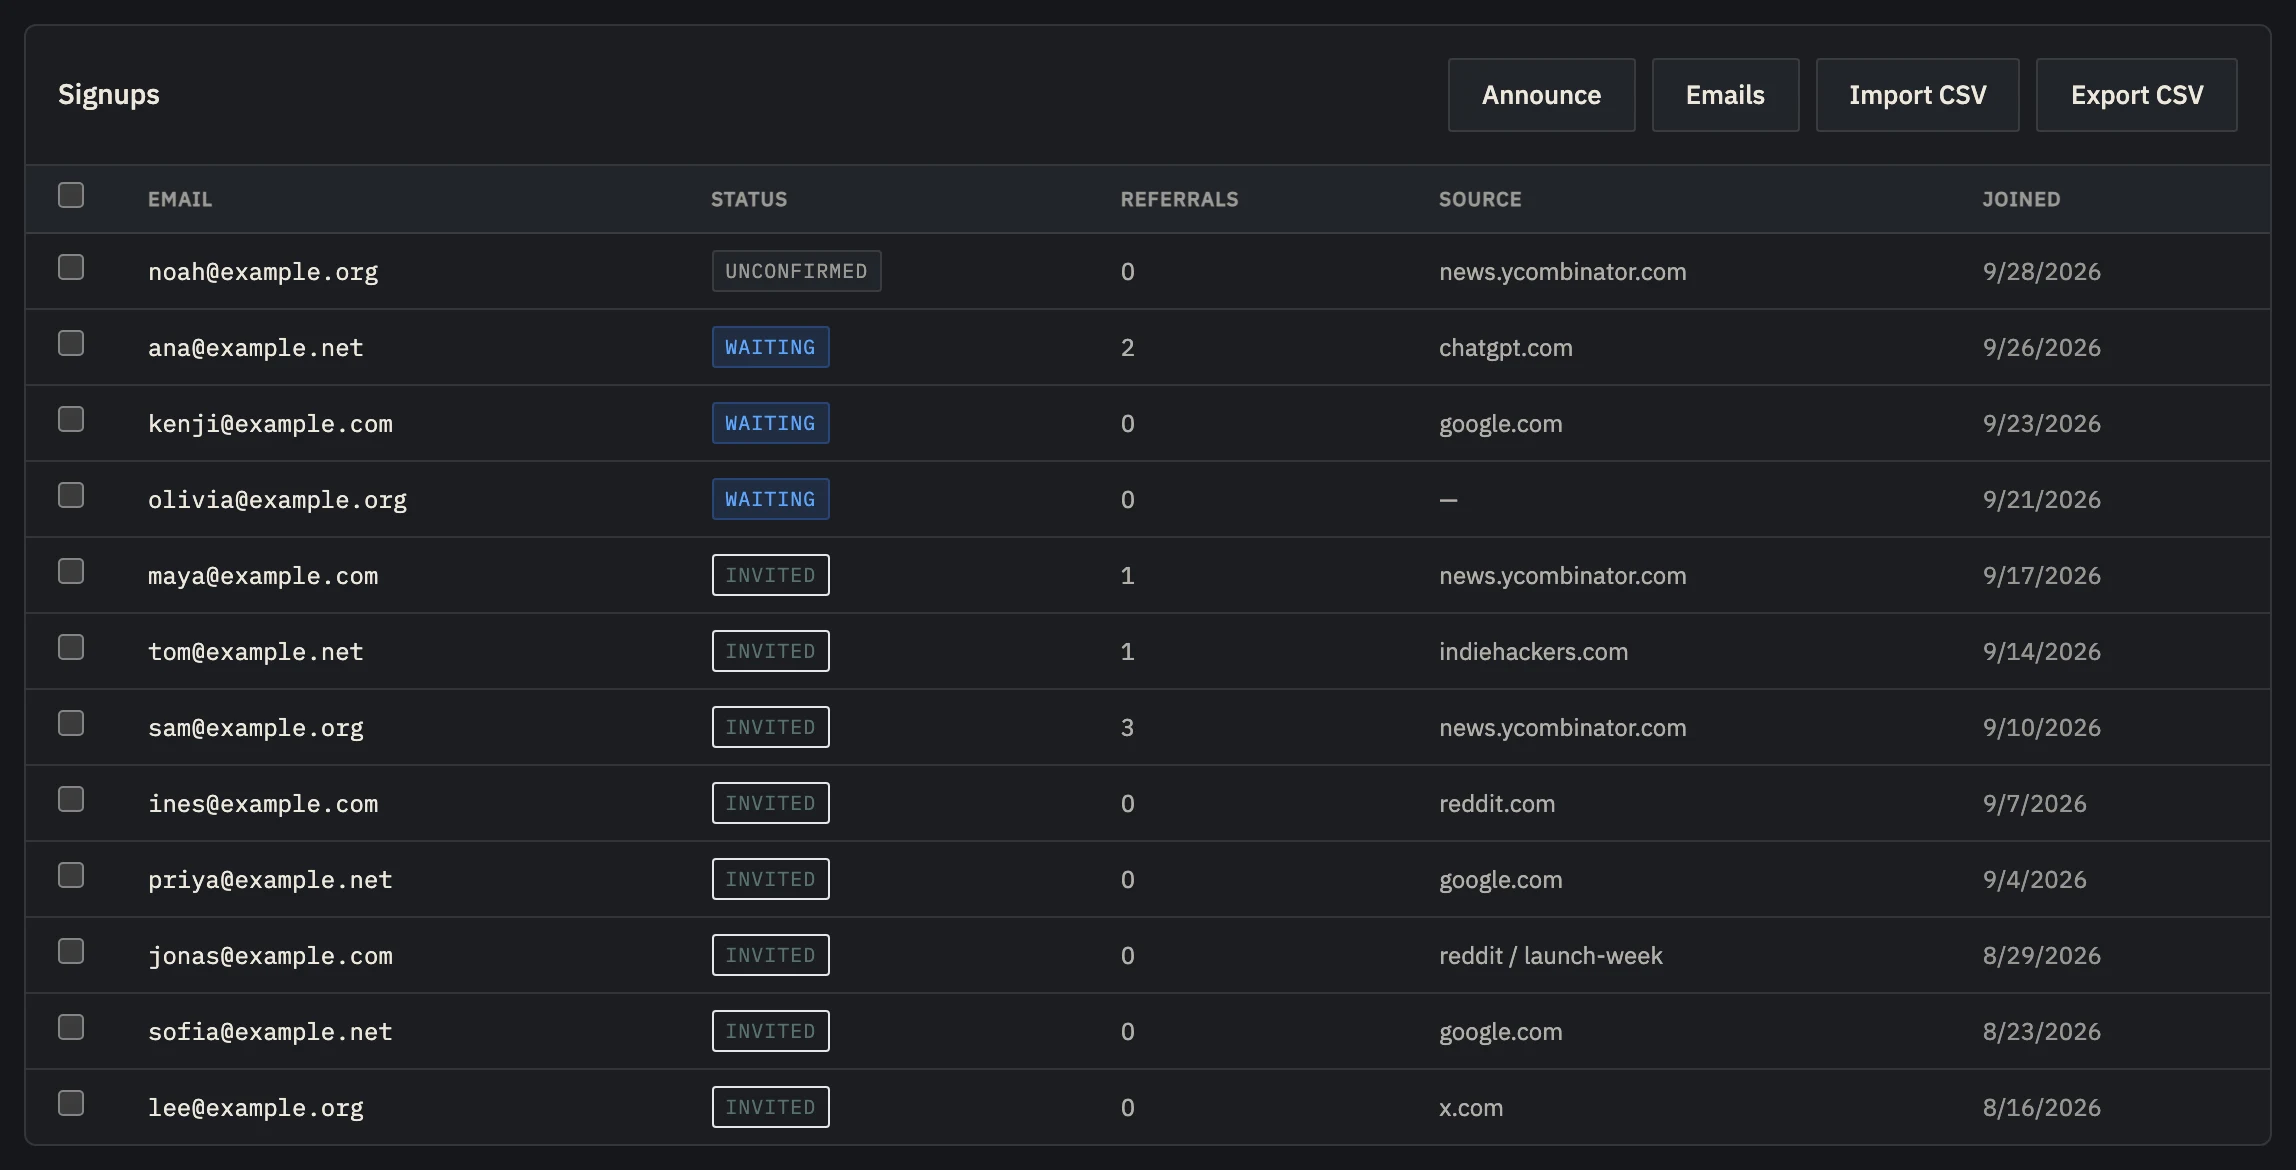
Task: Click the UNCONFIRMED status badge
Action: (x=796, y=271)
